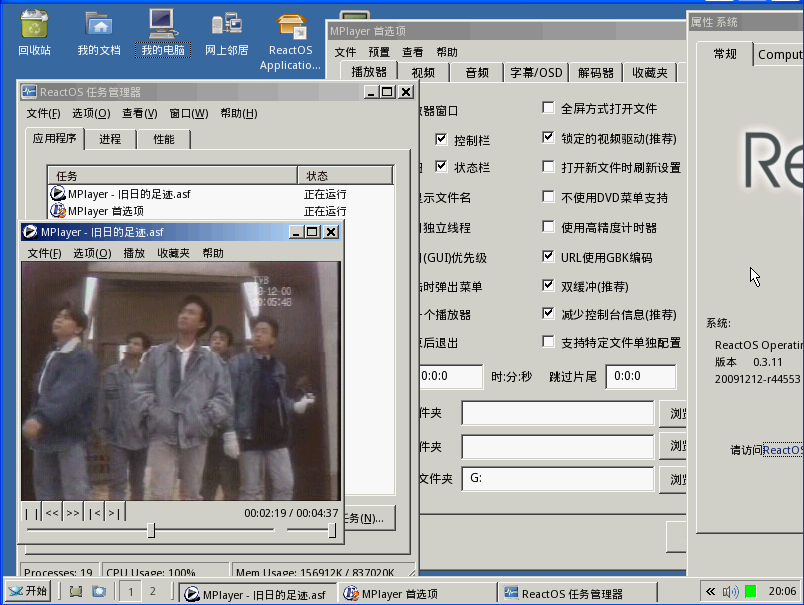Open the 预置 menu in MPlayer preferences

(x=379, y=52)
